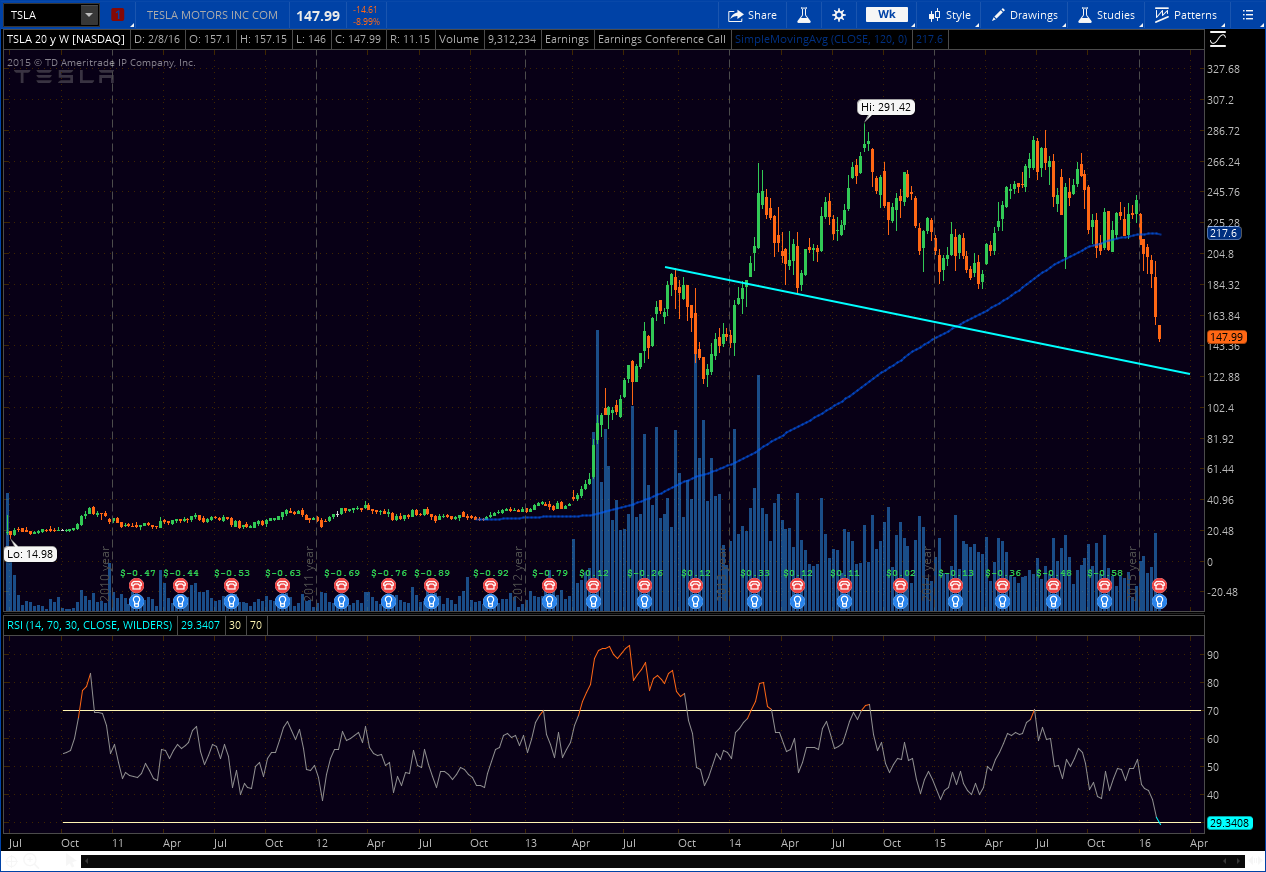This screenshot has width=1266, height=872.
Task: Click the earnings phone icon under $-0.47
Action: click(137, 585)
